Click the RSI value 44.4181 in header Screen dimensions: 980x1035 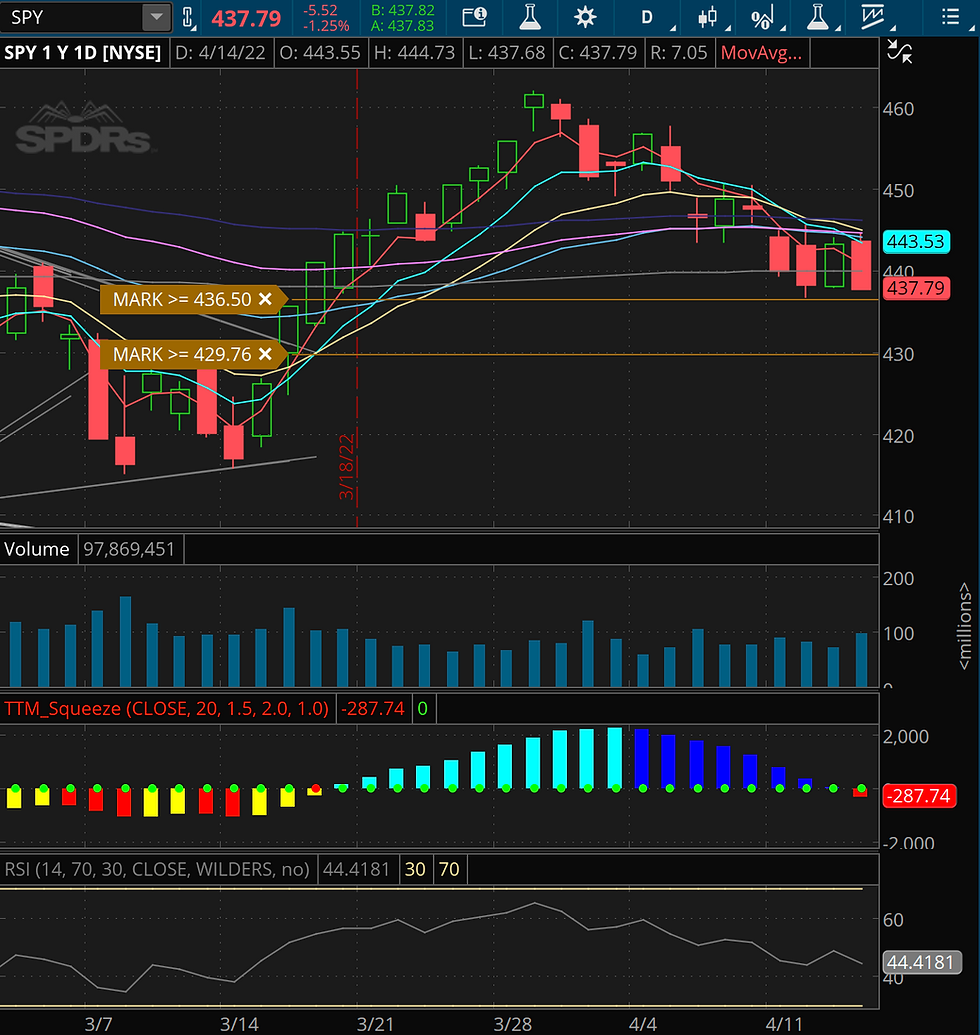356,869
